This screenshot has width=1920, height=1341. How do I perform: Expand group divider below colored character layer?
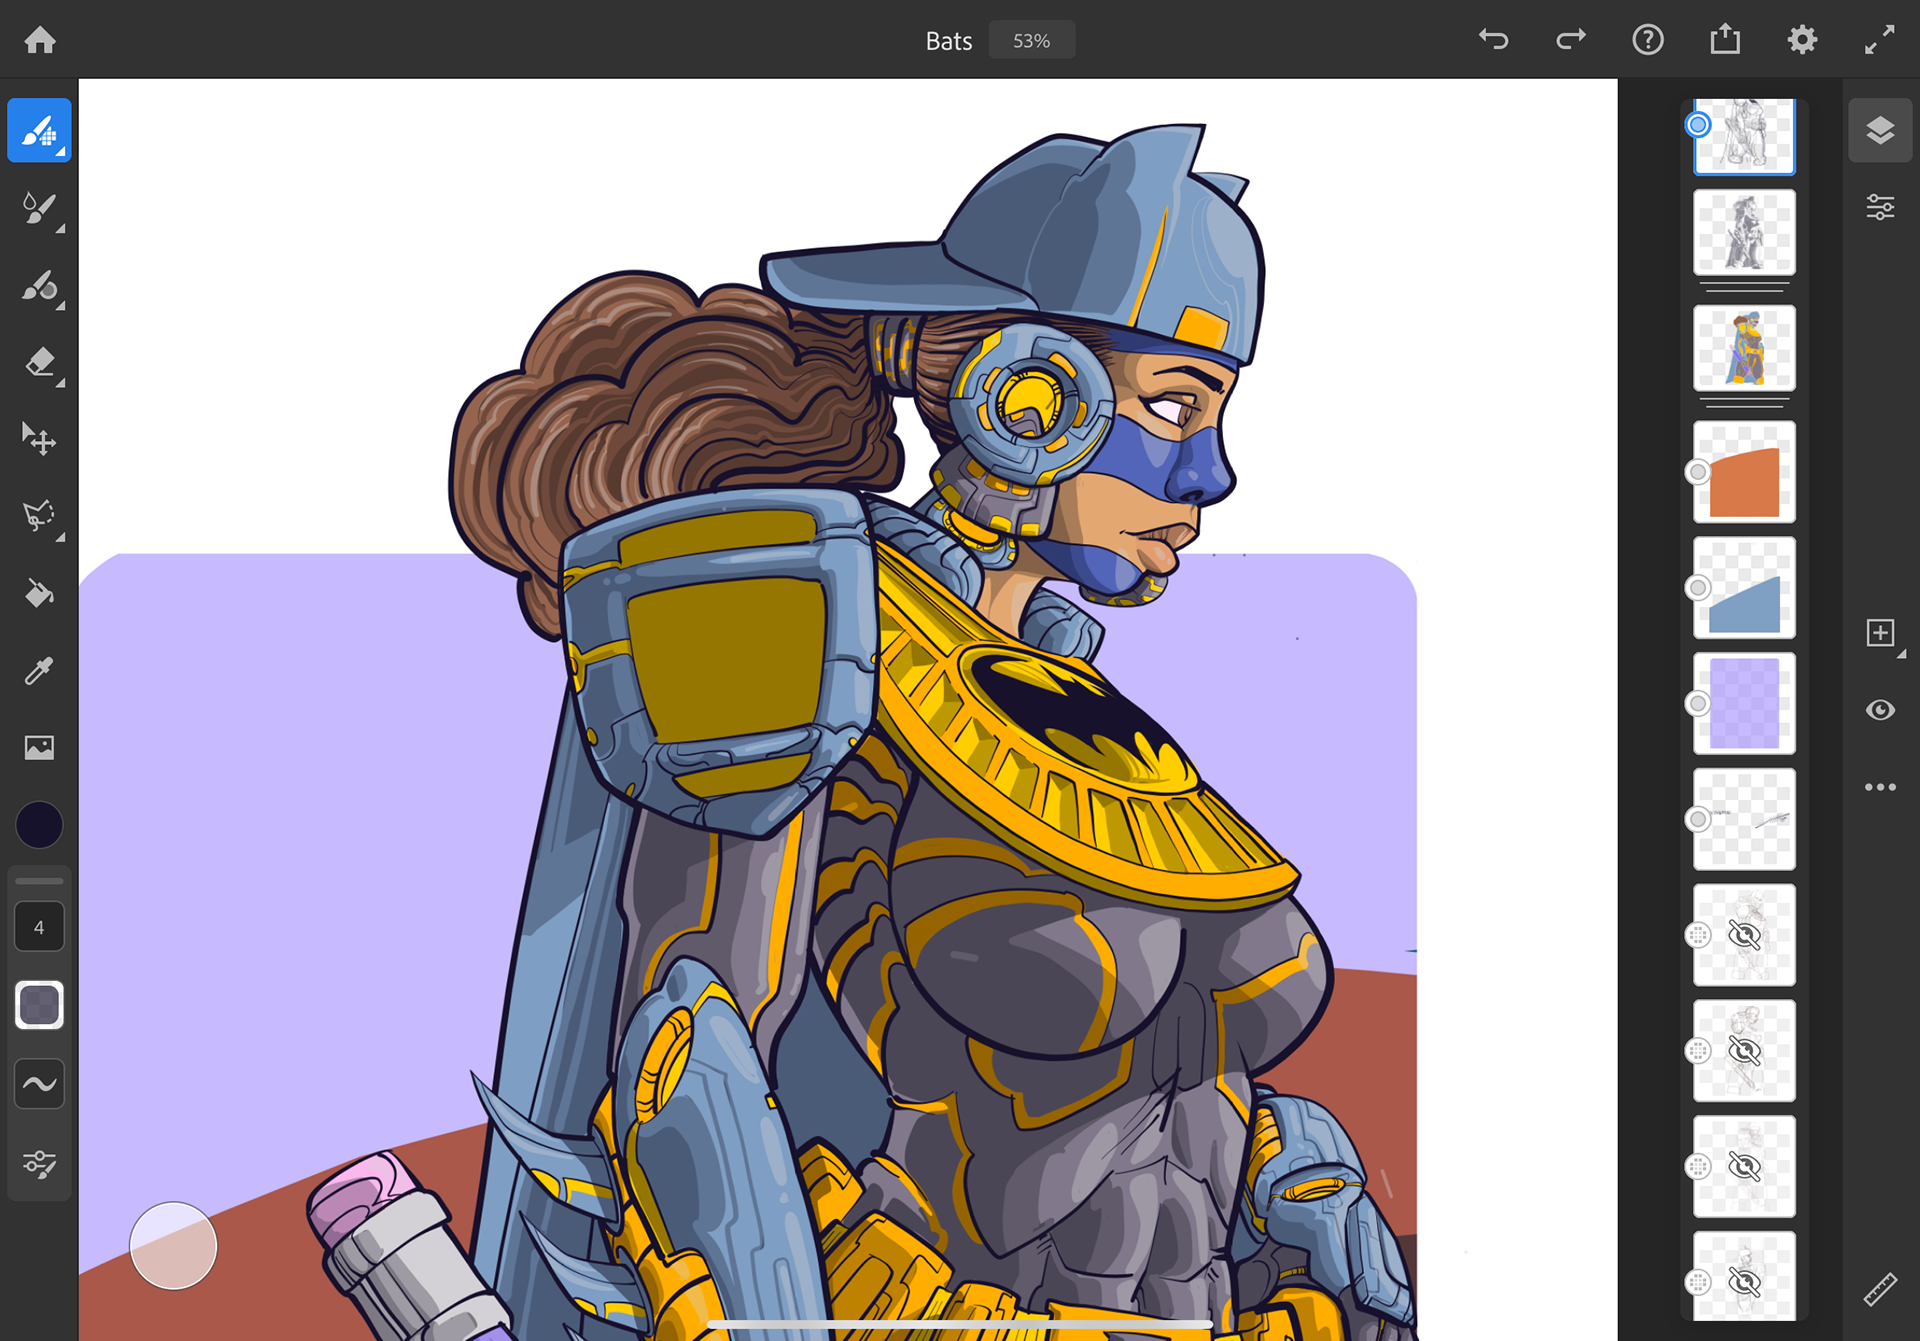point(1744,404)
